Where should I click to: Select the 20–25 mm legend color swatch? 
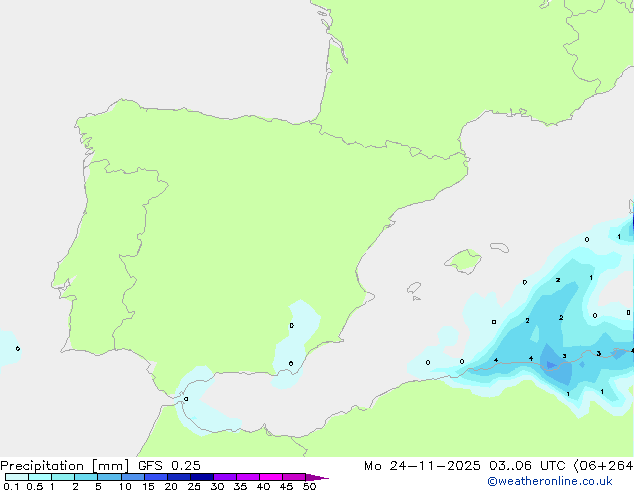[x=178, y=477]
